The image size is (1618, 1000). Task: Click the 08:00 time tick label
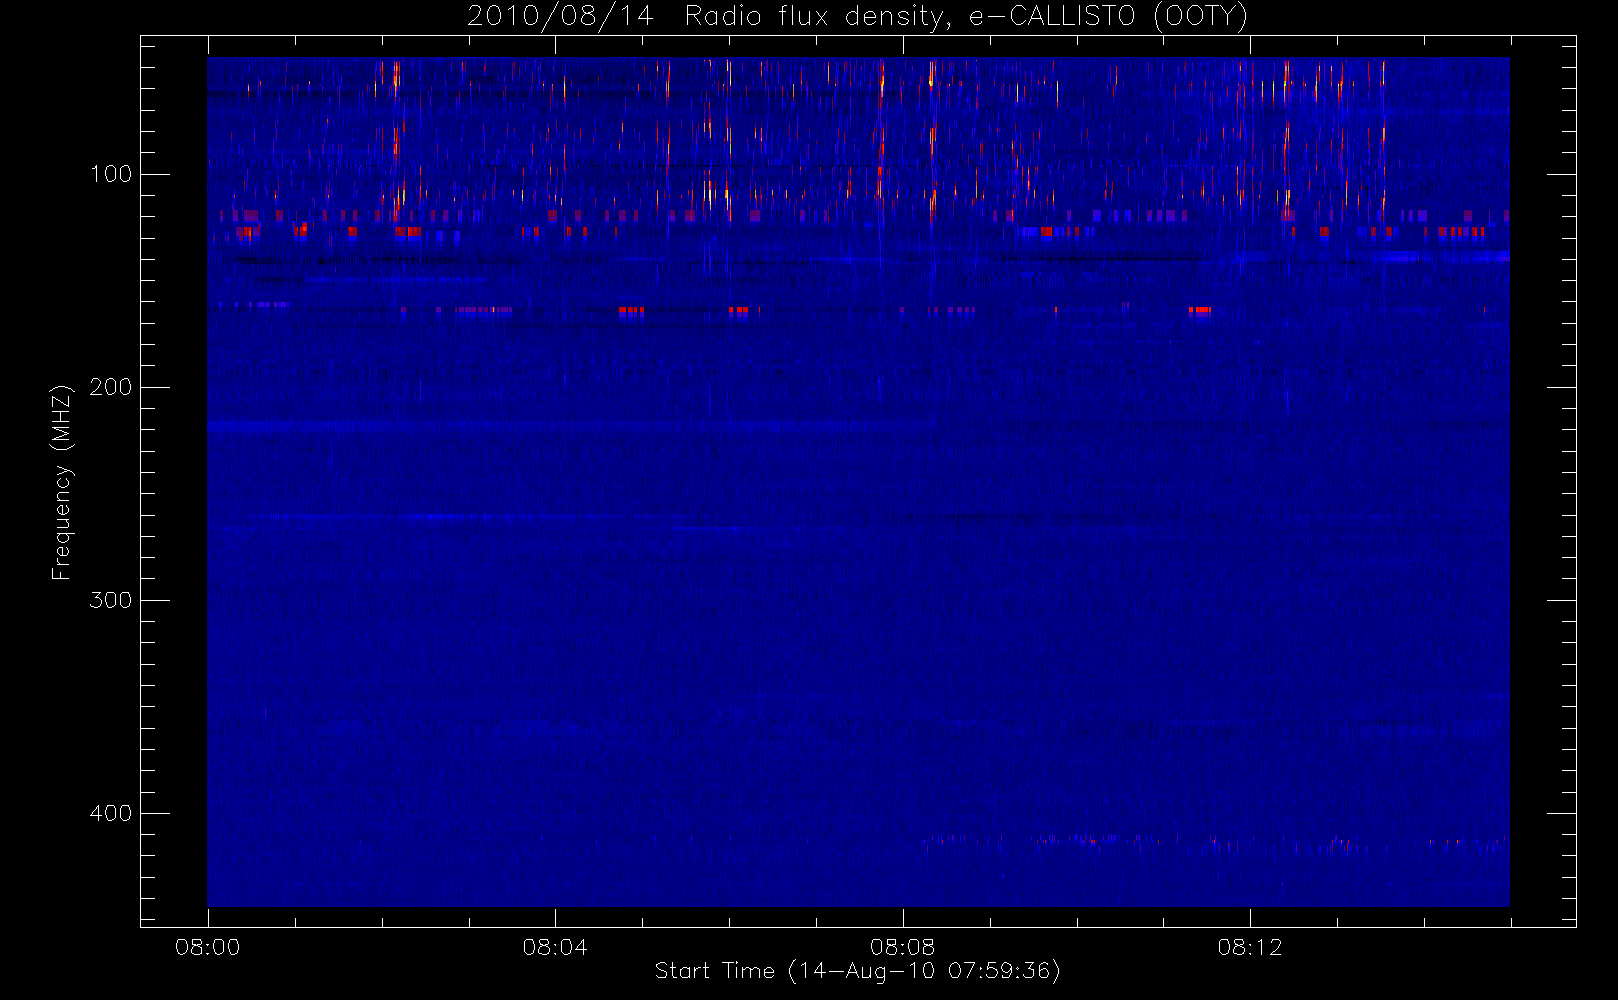click(208, 947)
